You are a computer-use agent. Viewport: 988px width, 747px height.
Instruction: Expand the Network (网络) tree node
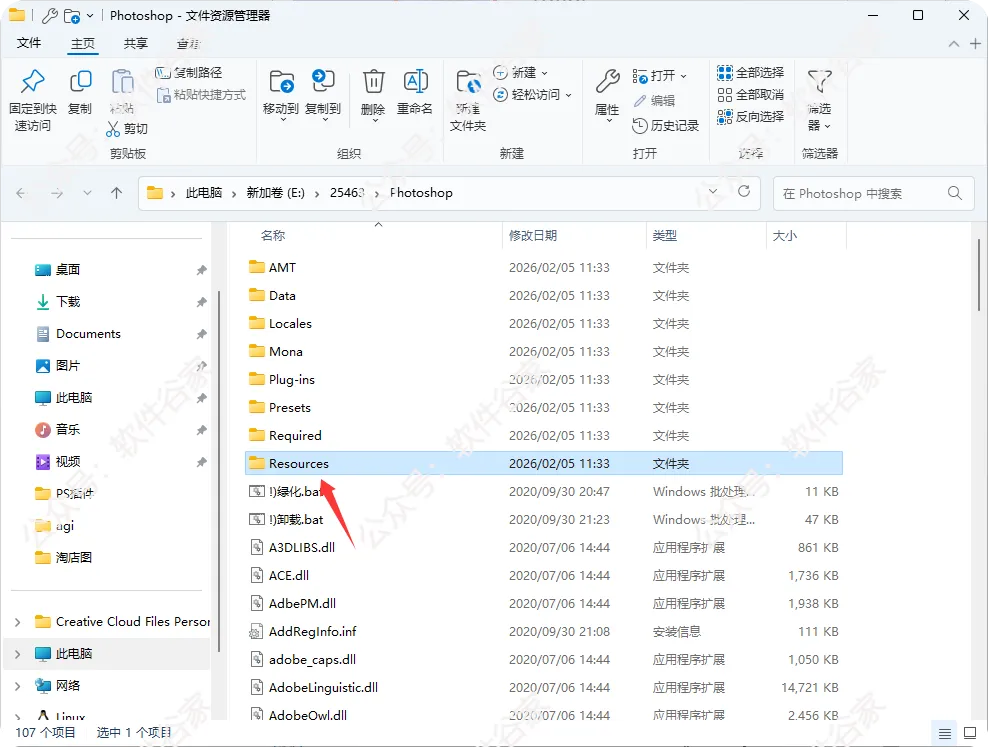pyautogui.click(x=17, y=686)
